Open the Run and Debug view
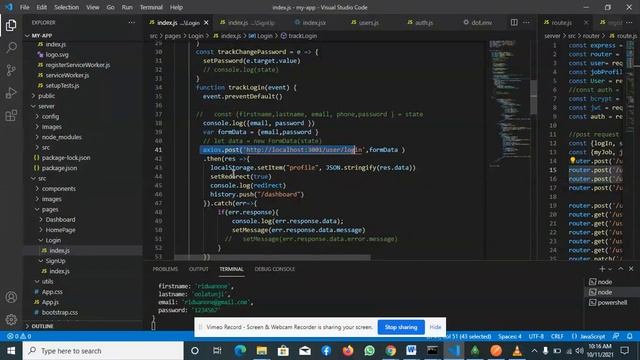Viewport: 640px width, 360px height. (11, 93)
